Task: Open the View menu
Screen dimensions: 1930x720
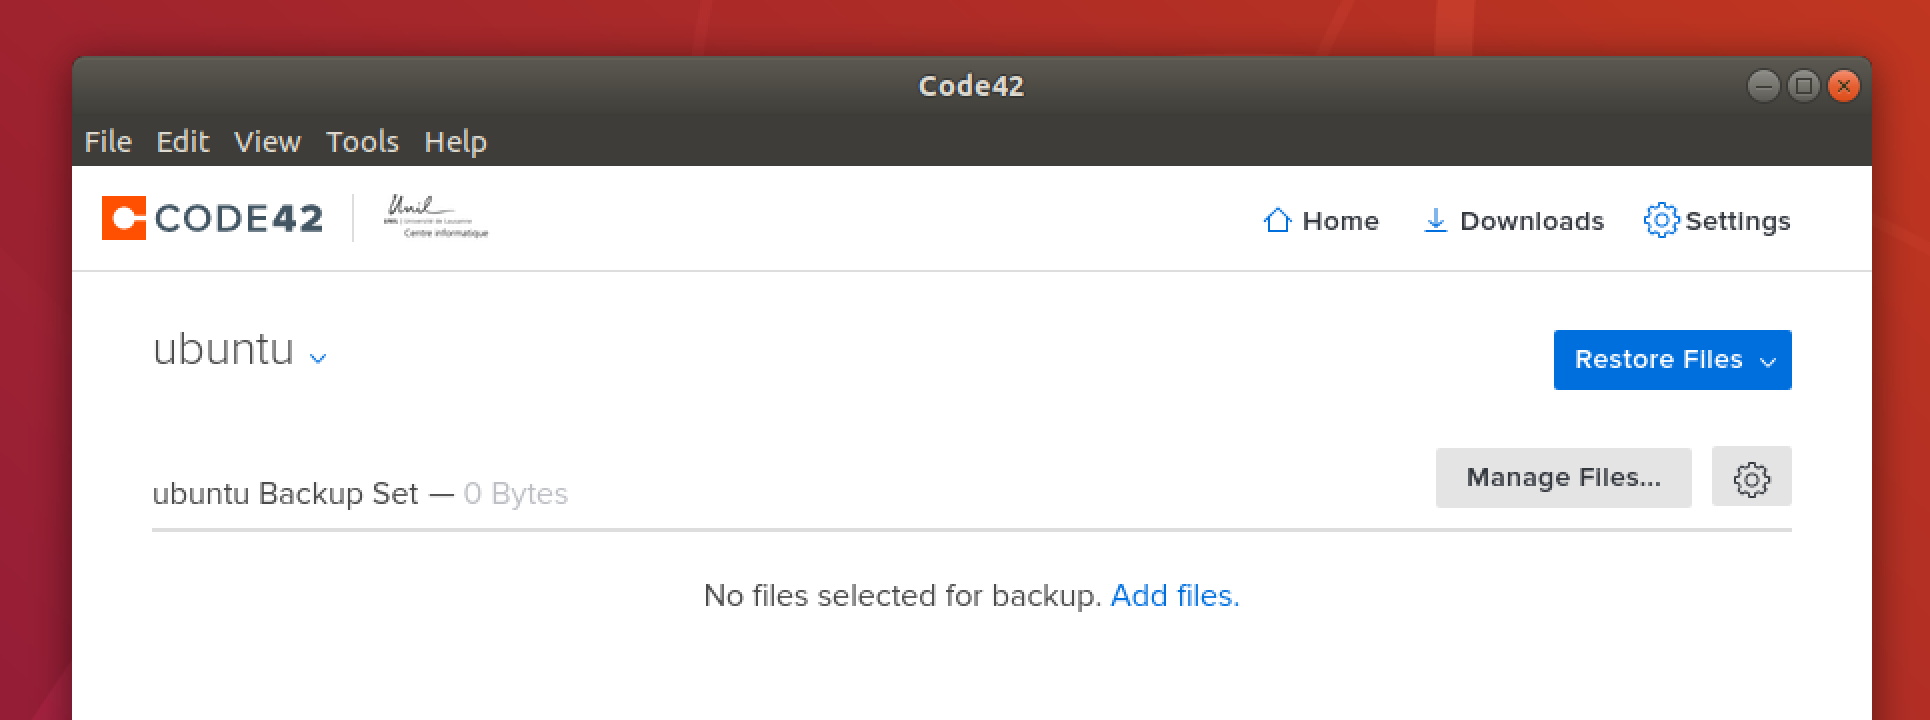Action: (x=267, y=142)
